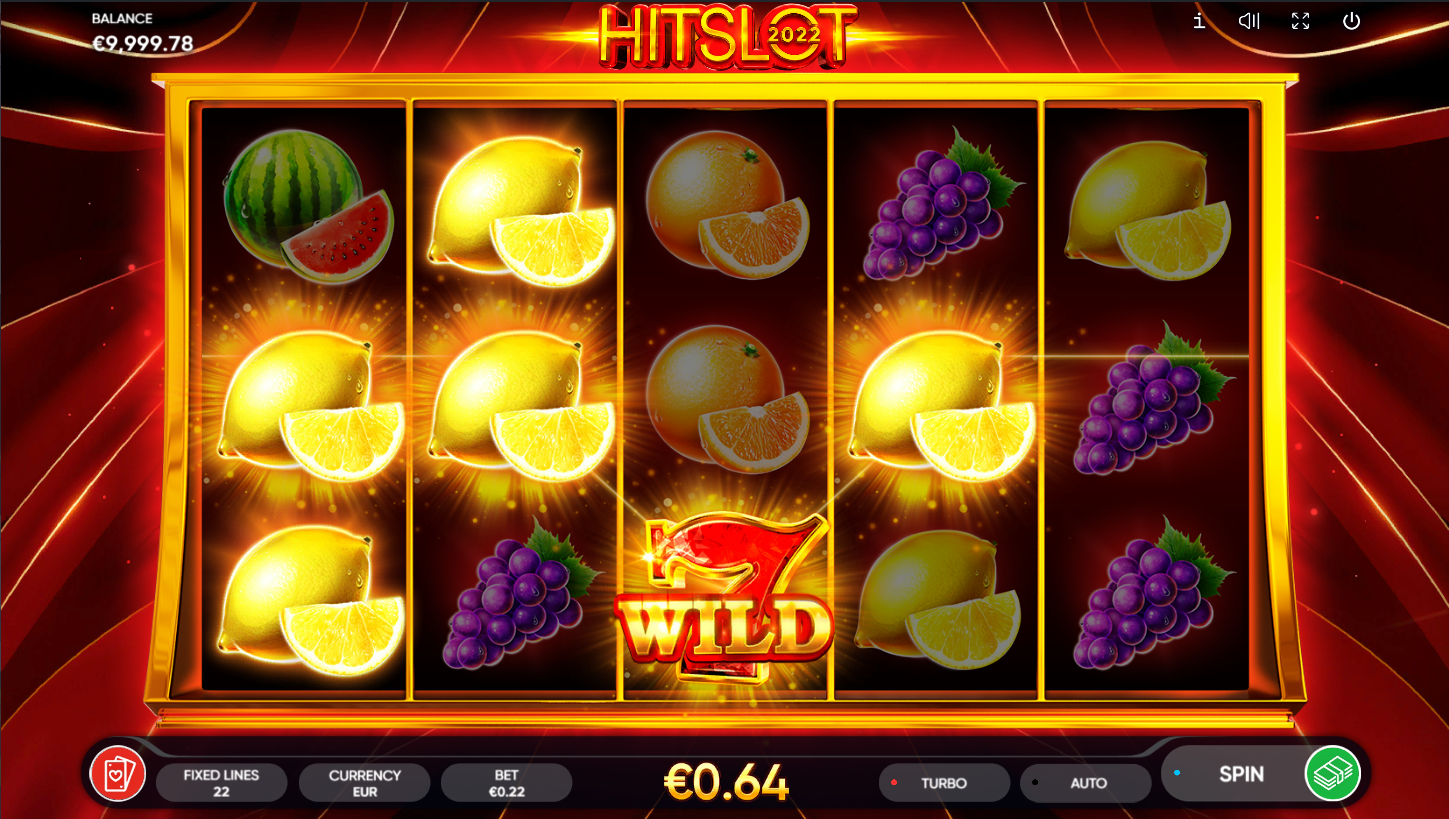The height and width of the screenshot is (819, 1449).
Task: Open the Fixed Lines 22 panel
Action: coord(221,783)
